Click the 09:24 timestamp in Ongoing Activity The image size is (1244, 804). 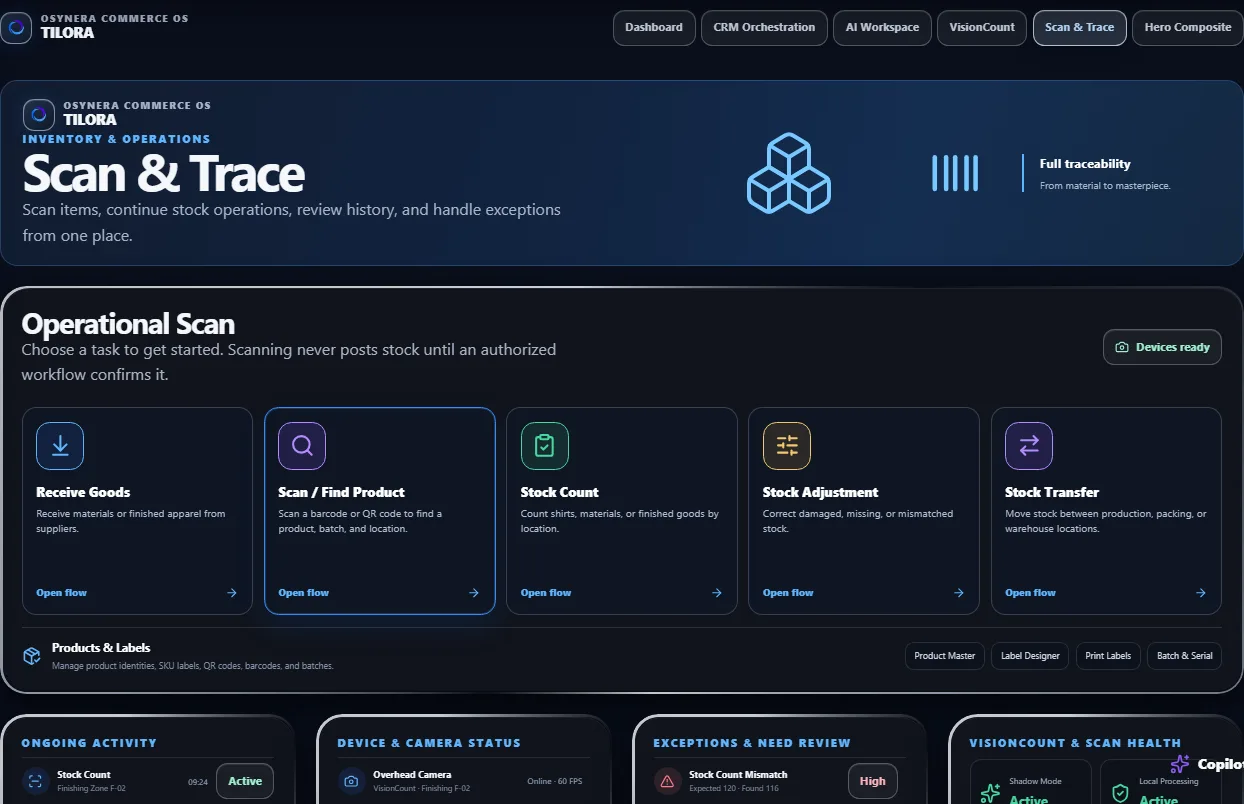tap(198, 781)
